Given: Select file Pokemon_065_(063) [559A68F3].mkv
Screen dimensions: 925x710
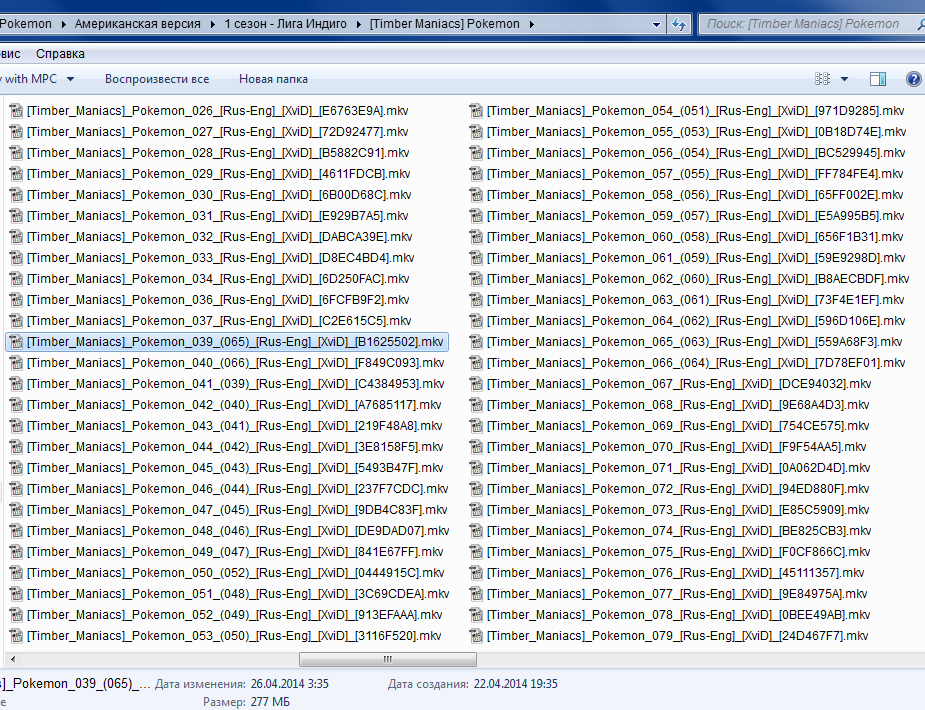Looking at the screenshot, I should (694, 342).
